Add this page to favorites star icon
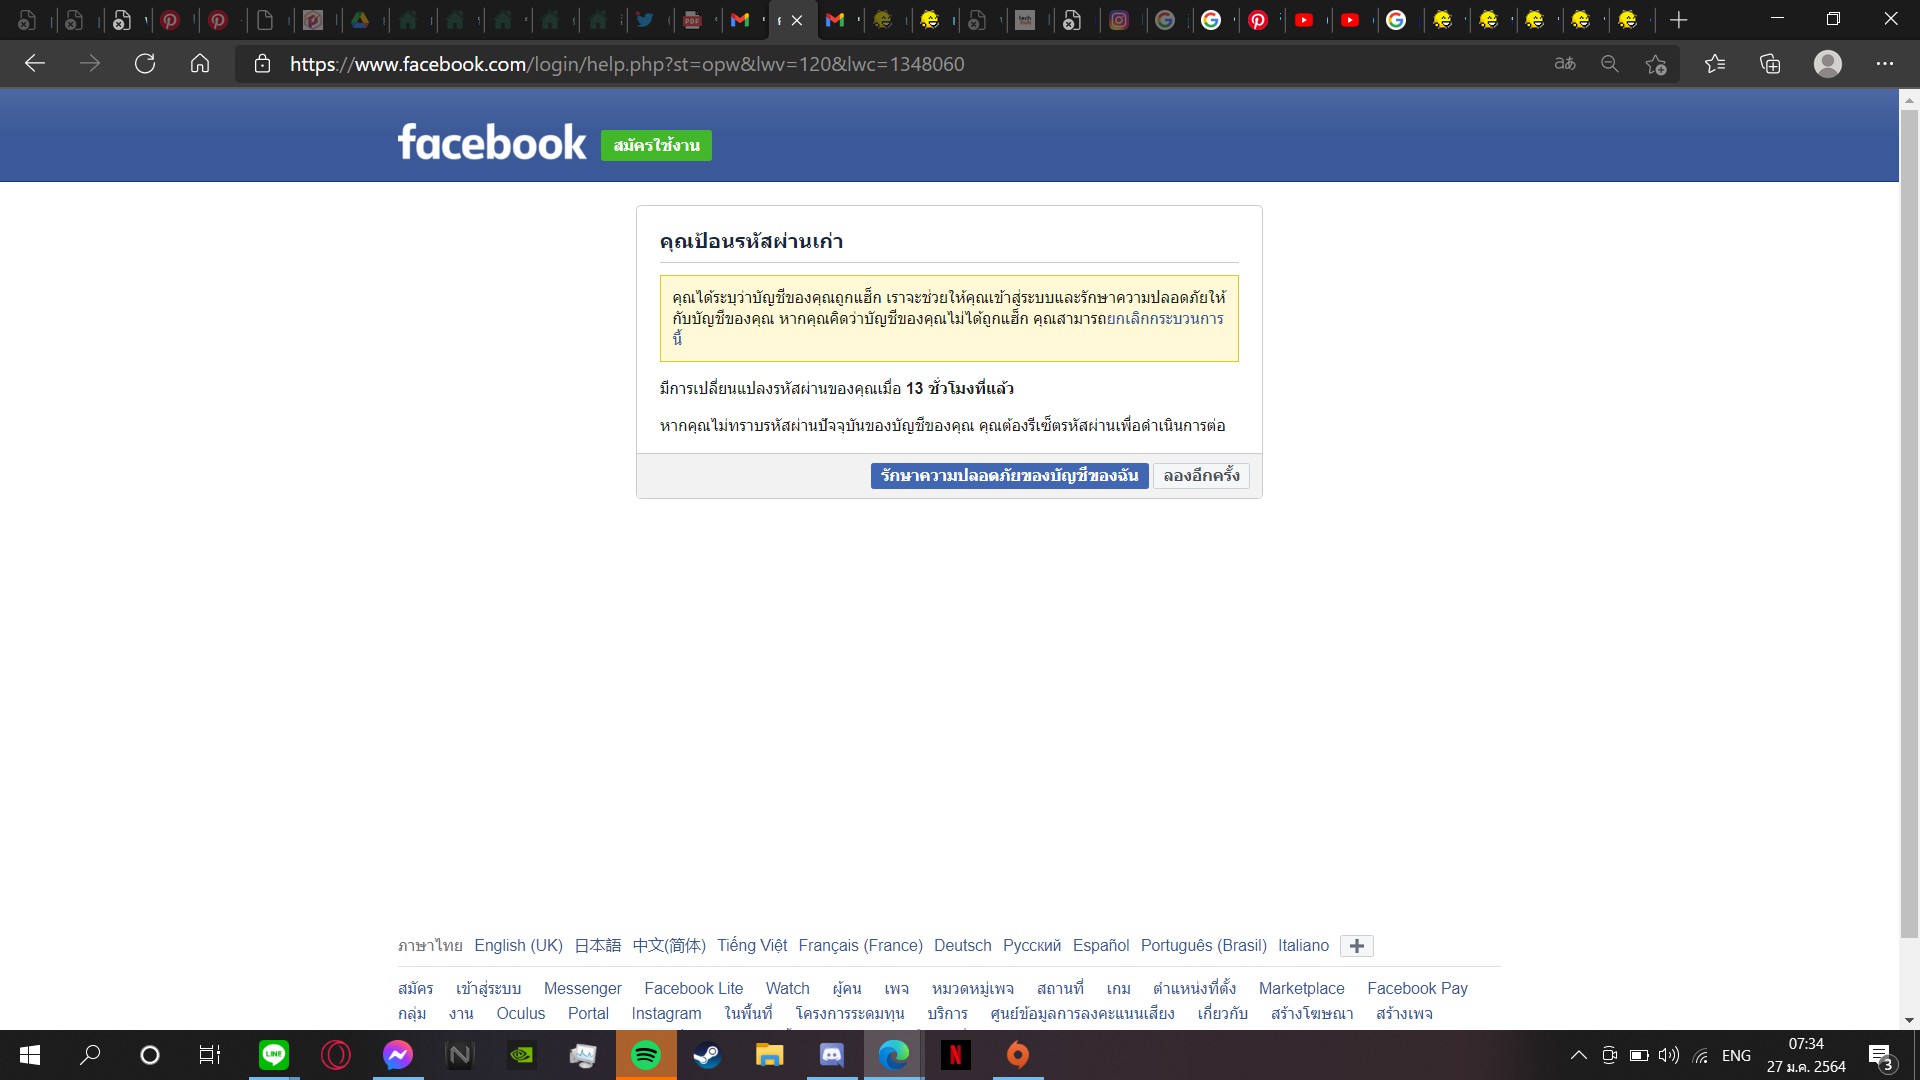Screen dimensions: 1920x1080 click(1656, 64)
